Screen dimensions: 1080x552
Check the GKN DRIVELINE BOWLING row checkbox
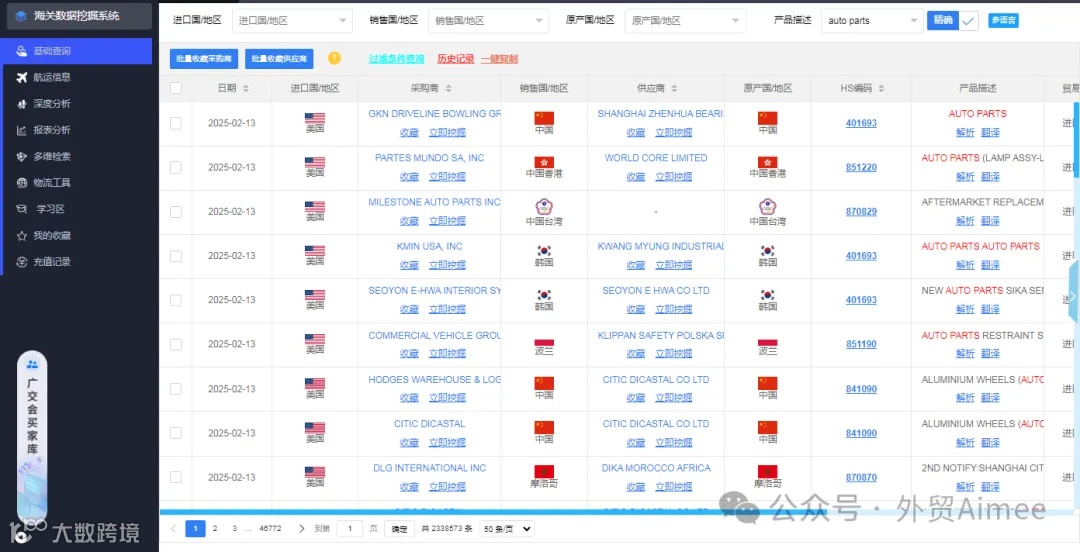pos(176,123)
